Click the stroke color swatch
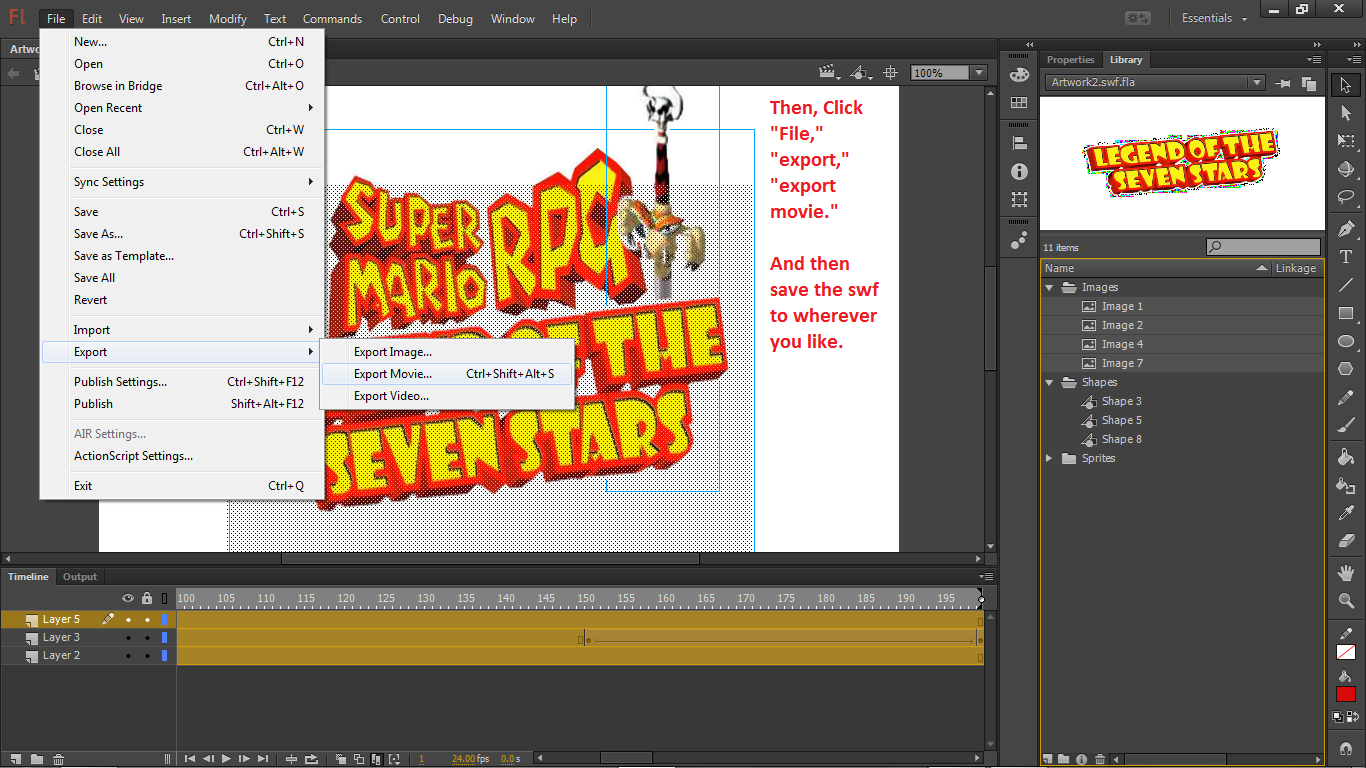 (1346, 652)
